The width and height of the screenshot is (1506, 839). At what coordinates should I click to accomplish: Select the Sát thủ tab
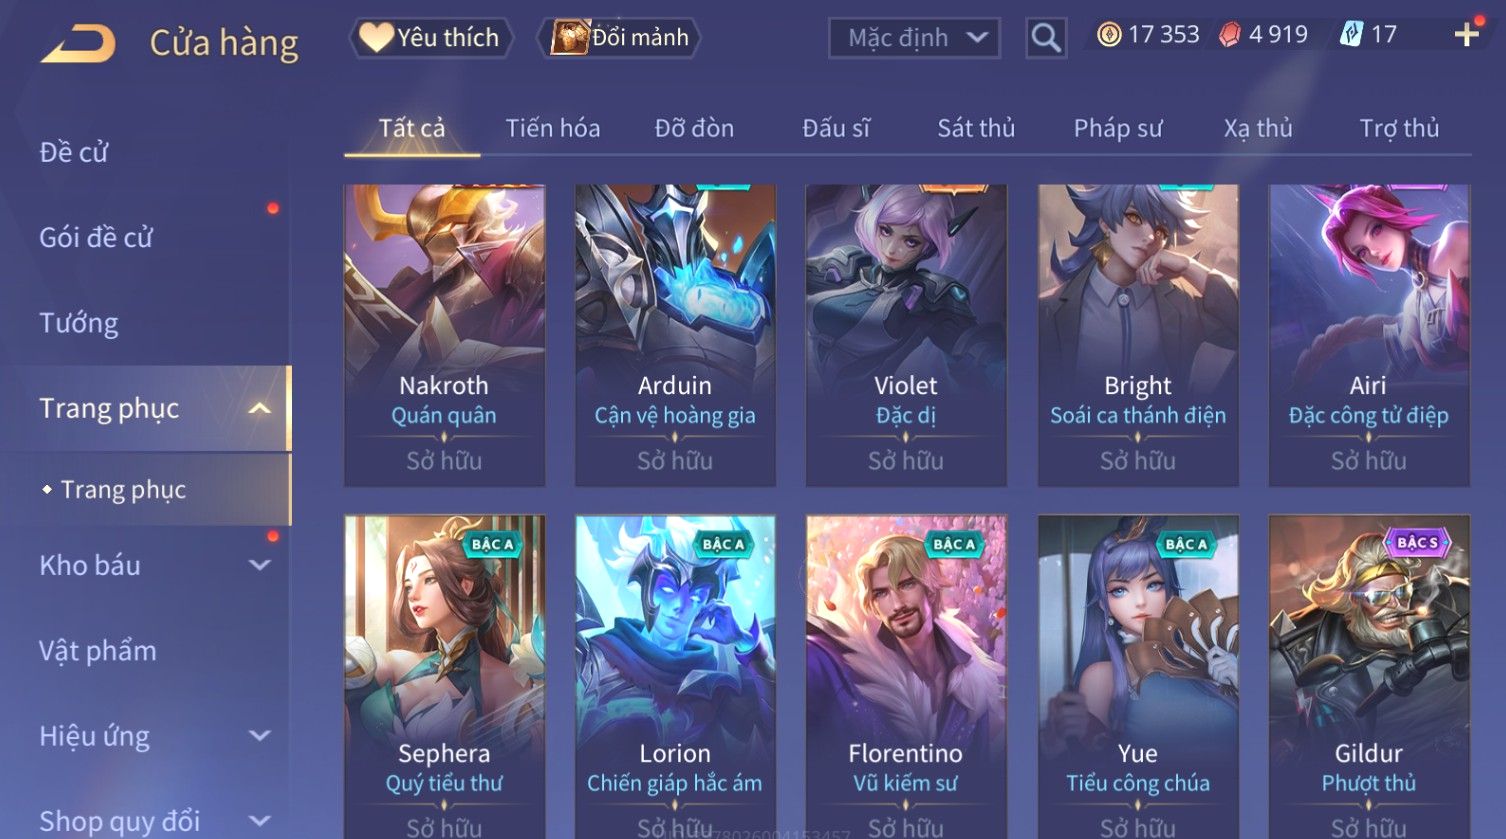point(976,128)
